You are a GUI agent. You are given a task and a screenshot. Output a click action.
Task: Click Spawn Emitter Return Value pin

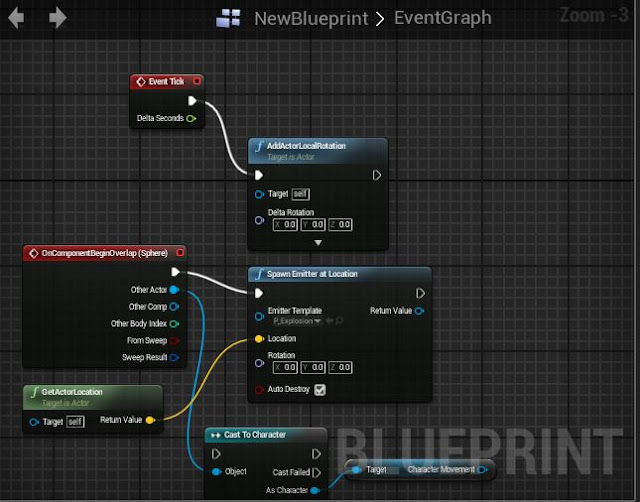click(x=419, y=311)
